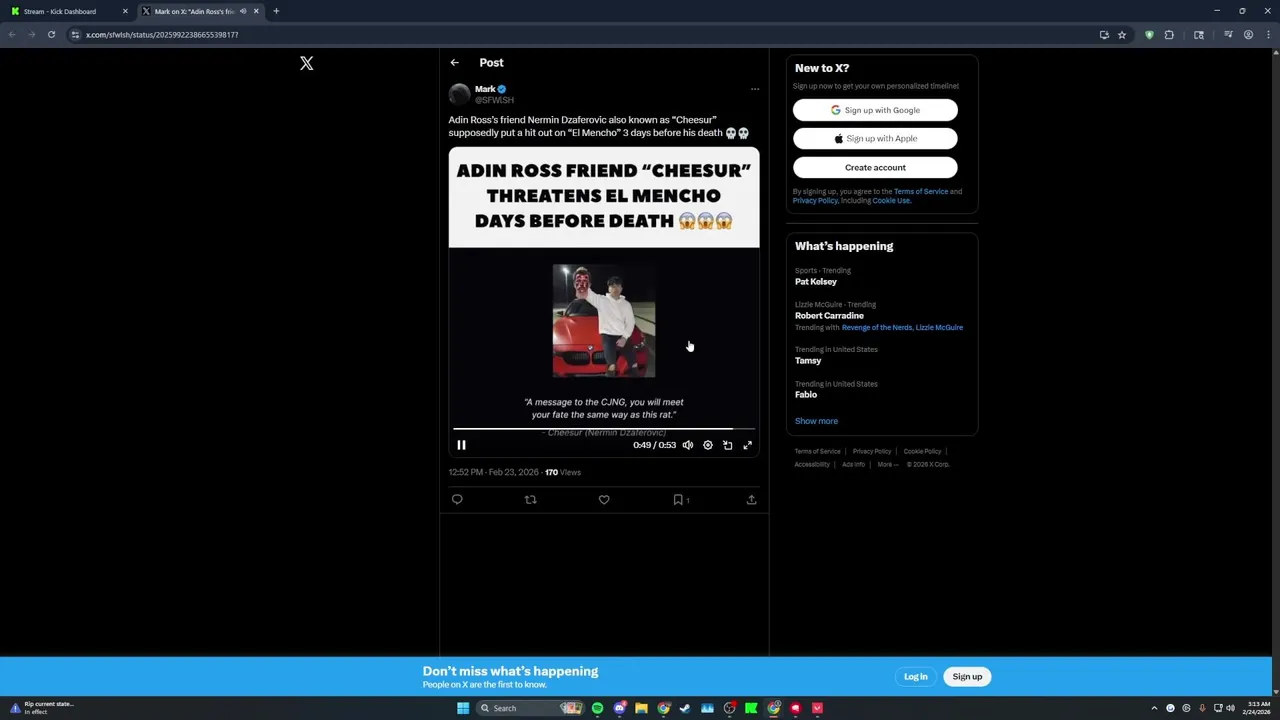This screenshot has width=1280, height=720.
Task: Open footer Ads info link
Action: click(853, 465)
